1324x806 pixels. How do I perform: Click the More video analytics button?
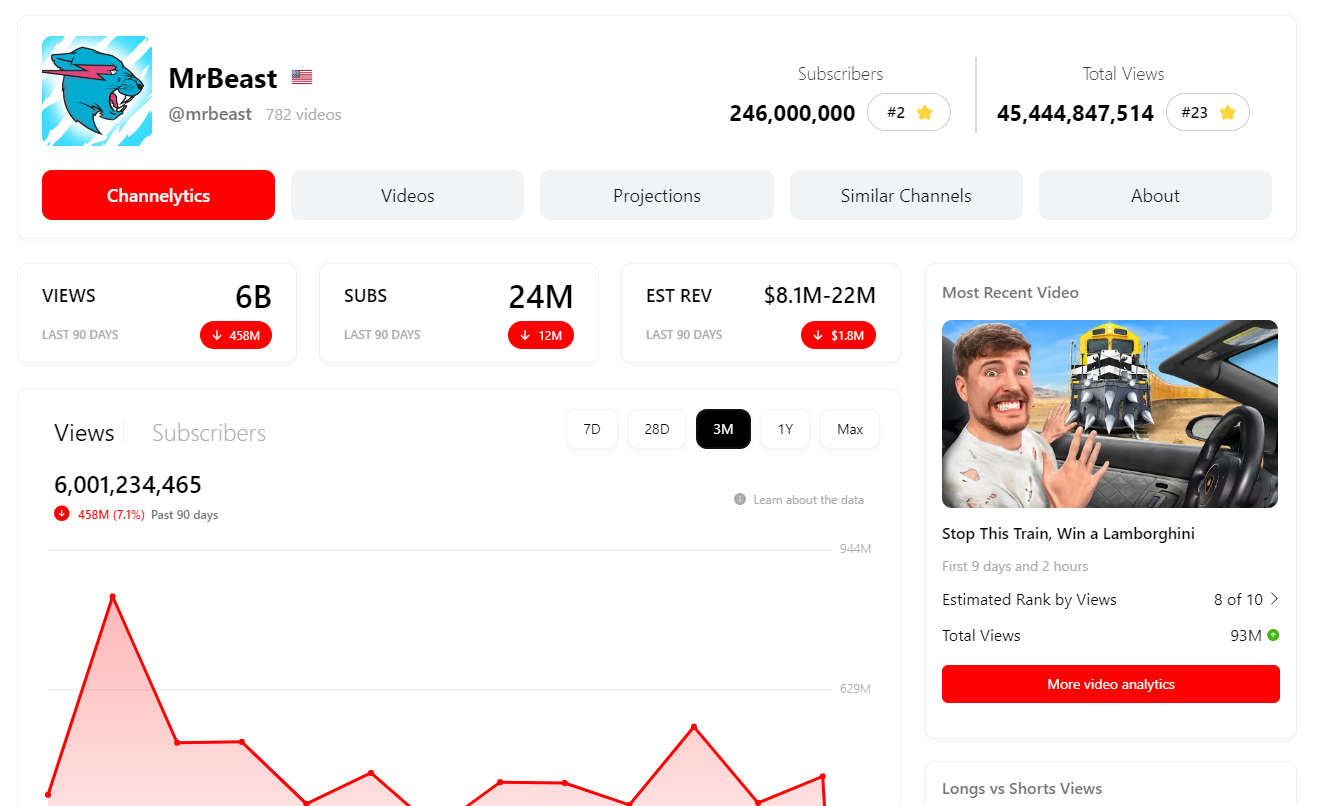(x=1110, y=684)
